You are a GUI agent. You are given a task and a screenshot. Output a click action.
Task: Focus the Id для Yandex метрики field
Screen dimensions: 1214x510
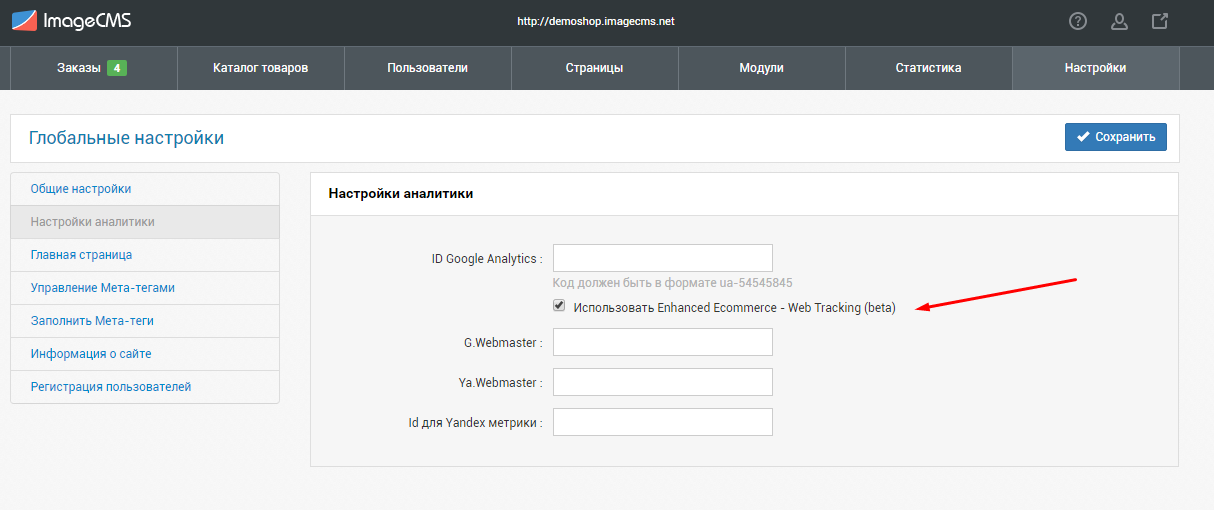[663, 422]
